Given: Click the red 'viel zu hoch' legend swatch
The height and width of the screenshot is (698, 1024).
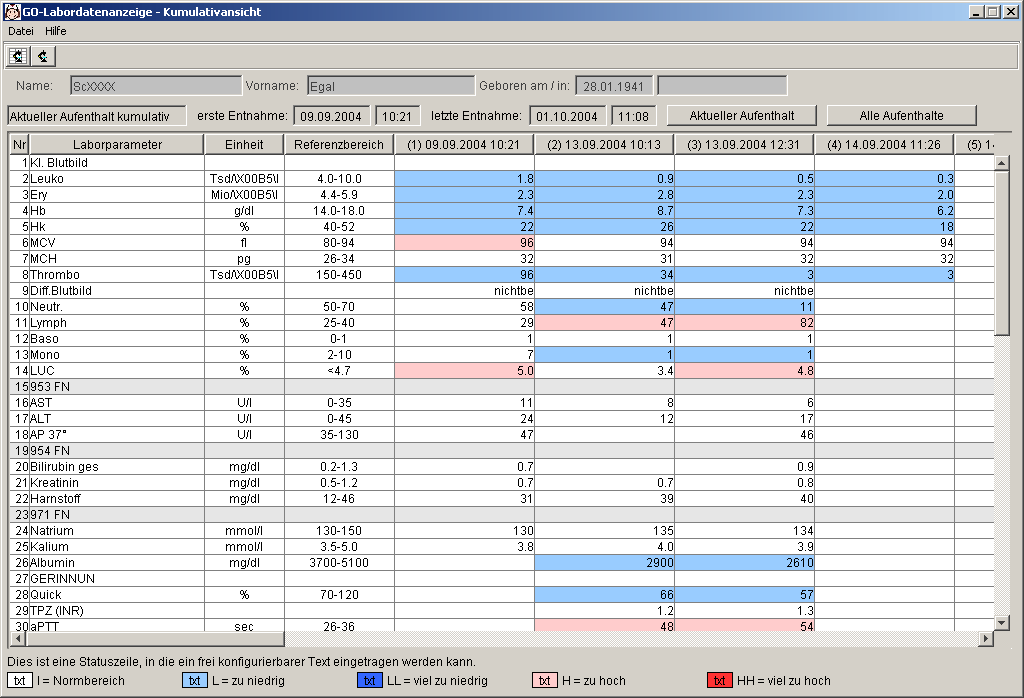Looking at the screenshot, I should (720, 680).
